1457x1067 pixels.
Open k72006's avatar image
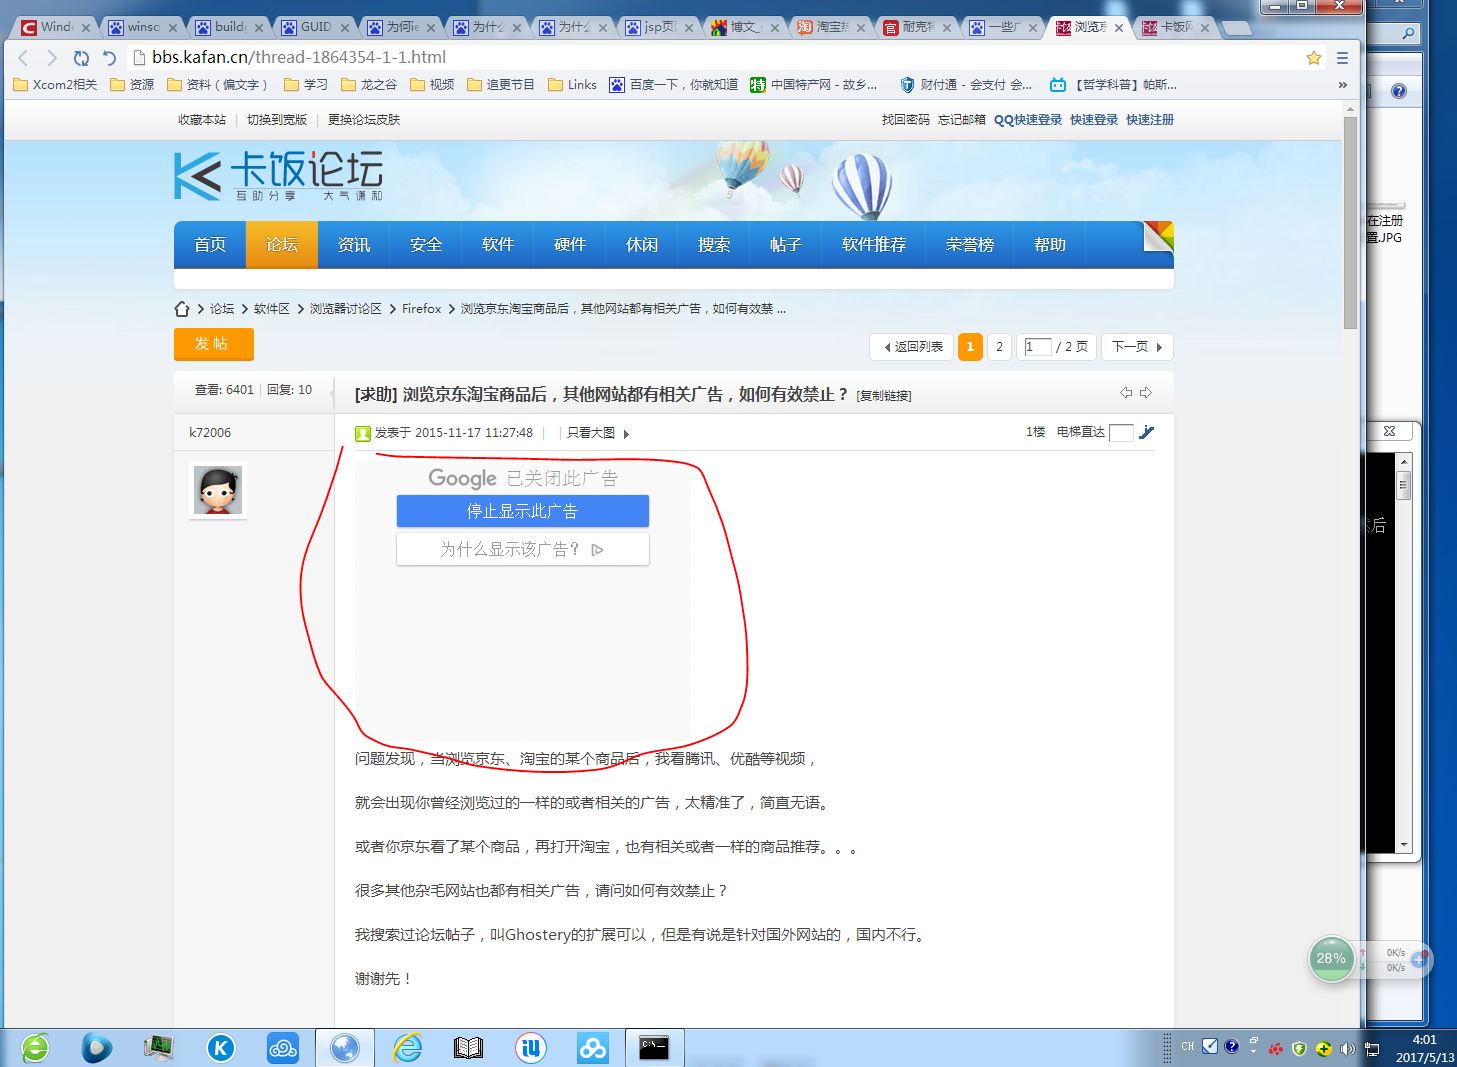218,490
